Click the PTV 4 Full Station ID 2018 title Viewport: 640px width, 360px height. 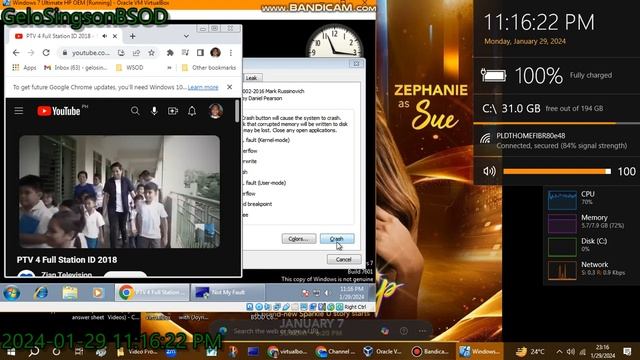point(67,260)
